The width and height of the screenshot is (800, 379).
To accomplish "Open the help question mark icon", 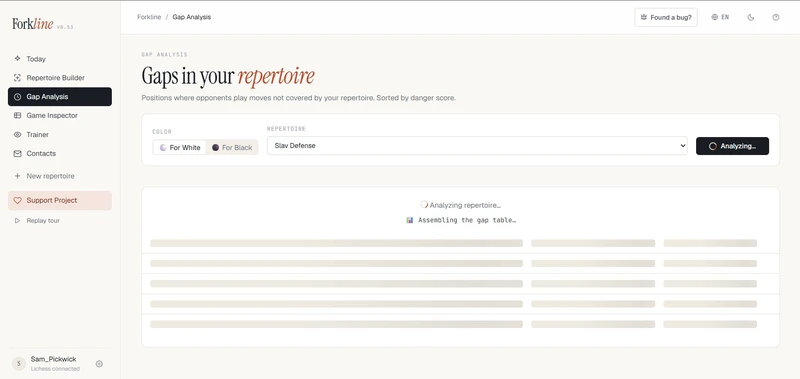I will click(x=776, y=17).
